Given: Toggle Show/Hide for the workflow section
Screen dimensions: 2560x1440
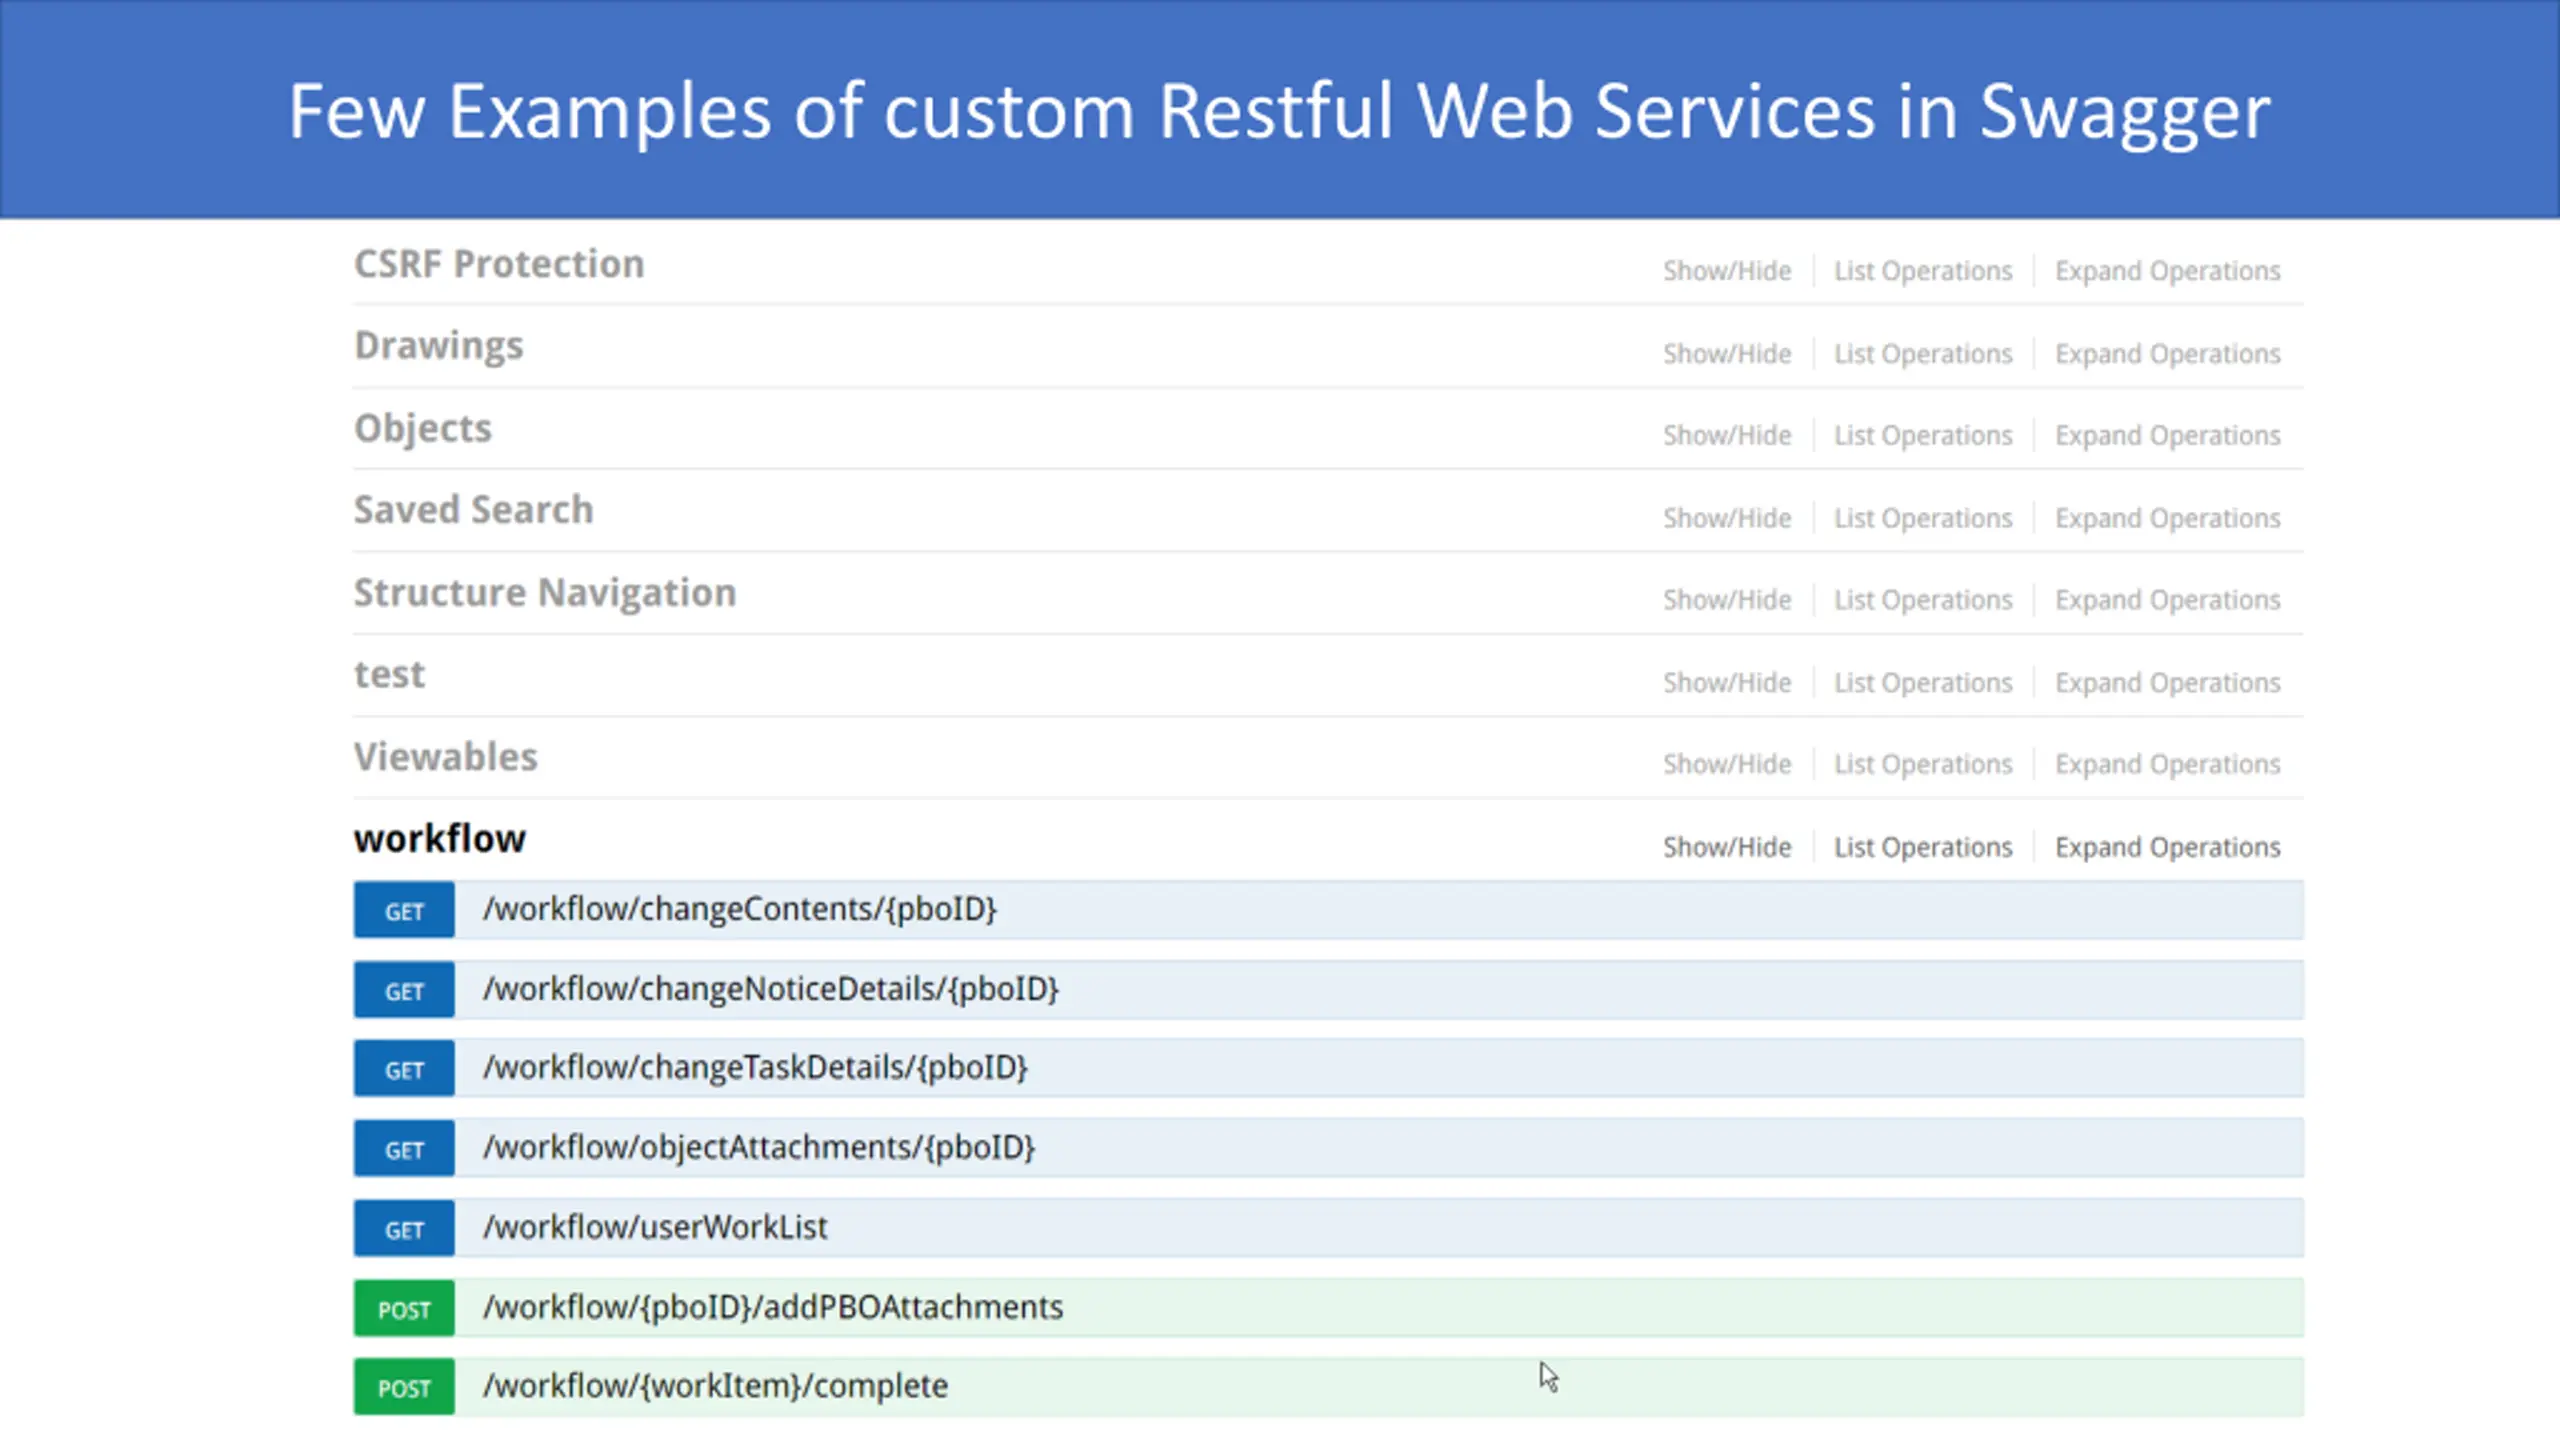Looking at the screenshot, I should click(1727, 847).
